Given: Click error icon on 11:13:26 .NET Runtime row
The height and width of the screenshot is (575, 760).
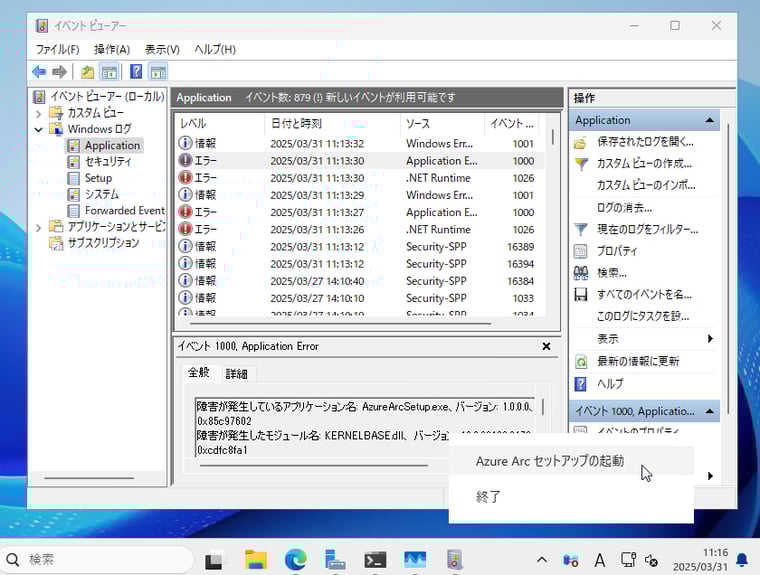Looking at the screenshot, I should click(185, 229).
